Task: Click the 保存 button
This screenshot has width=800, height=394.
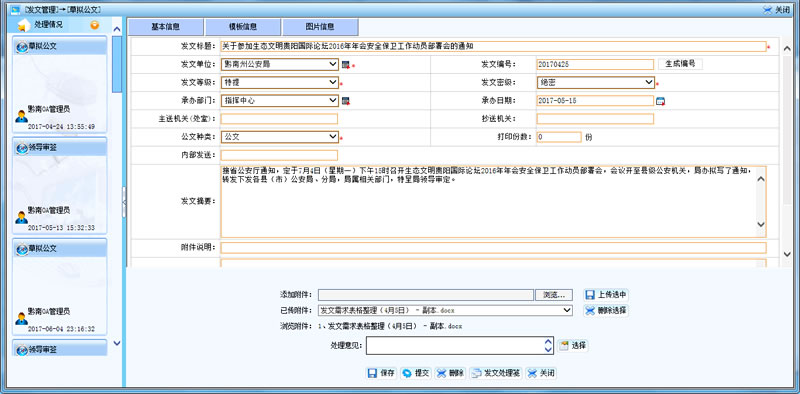Action: 382,373
